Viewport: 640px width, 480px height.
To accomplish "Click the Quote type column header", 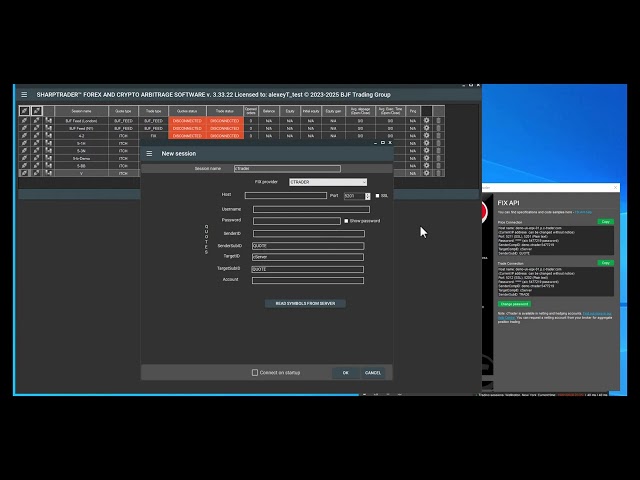I will (x=123, y=111).
